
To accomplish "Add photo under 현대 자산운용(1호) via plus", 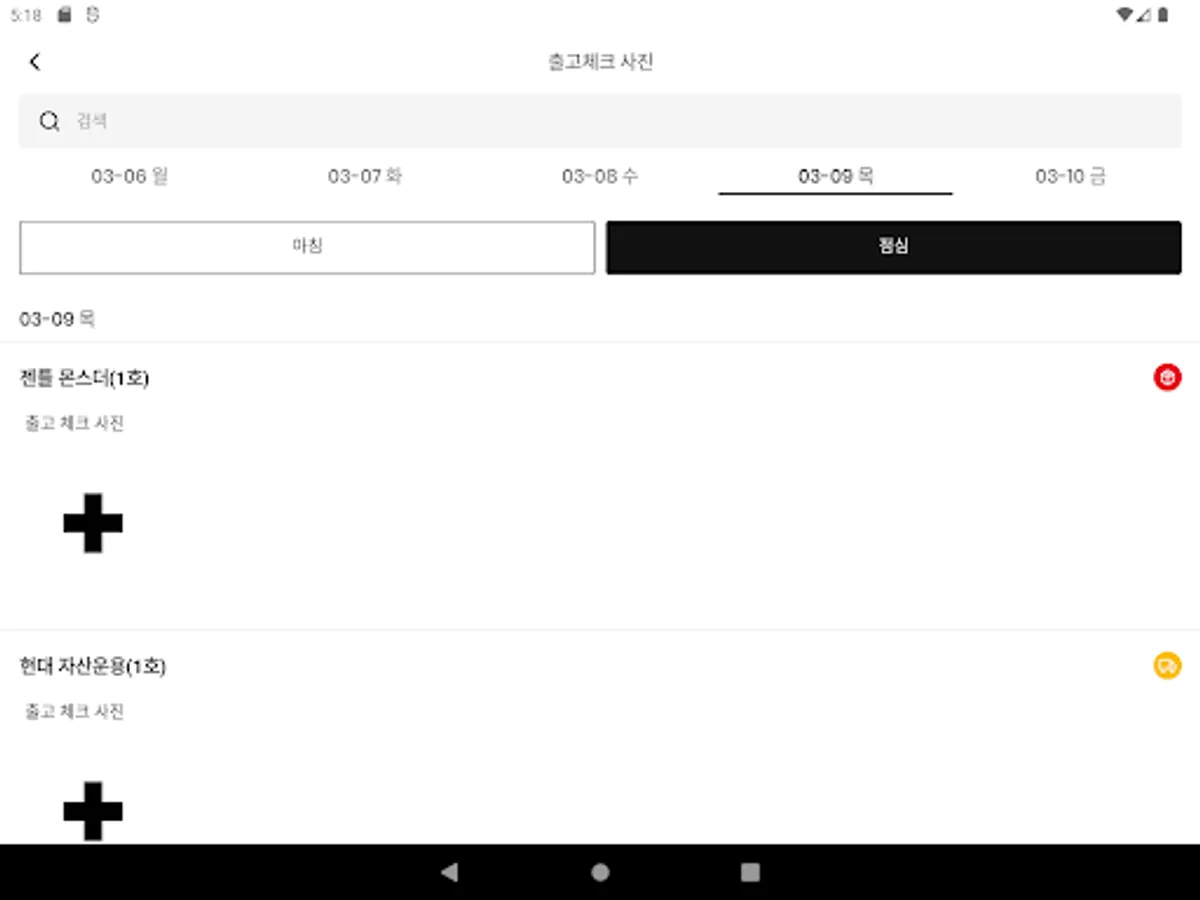I will (93, 810).
